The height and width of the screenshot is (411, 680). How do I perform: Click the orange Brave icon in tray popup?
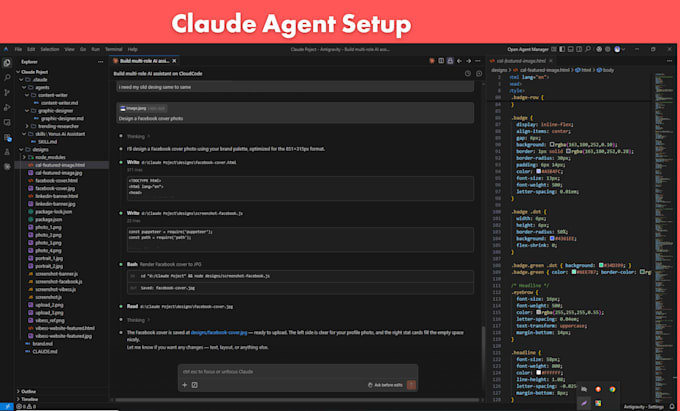[x=598, y=389]
